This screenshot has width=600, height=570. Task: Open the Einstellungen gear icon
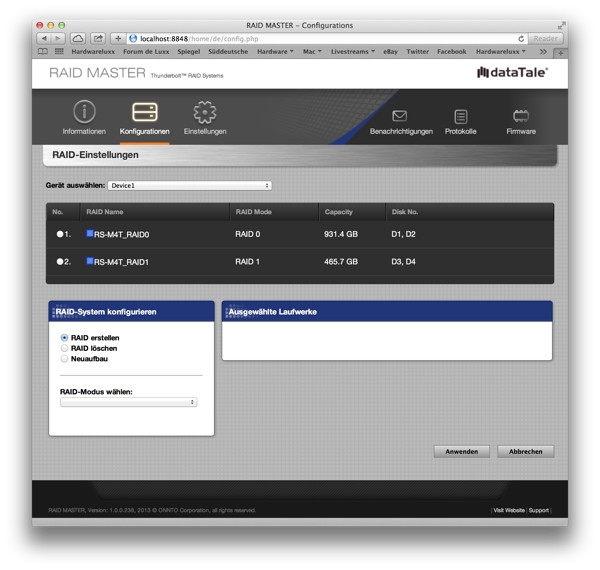[x=205, y=112]
